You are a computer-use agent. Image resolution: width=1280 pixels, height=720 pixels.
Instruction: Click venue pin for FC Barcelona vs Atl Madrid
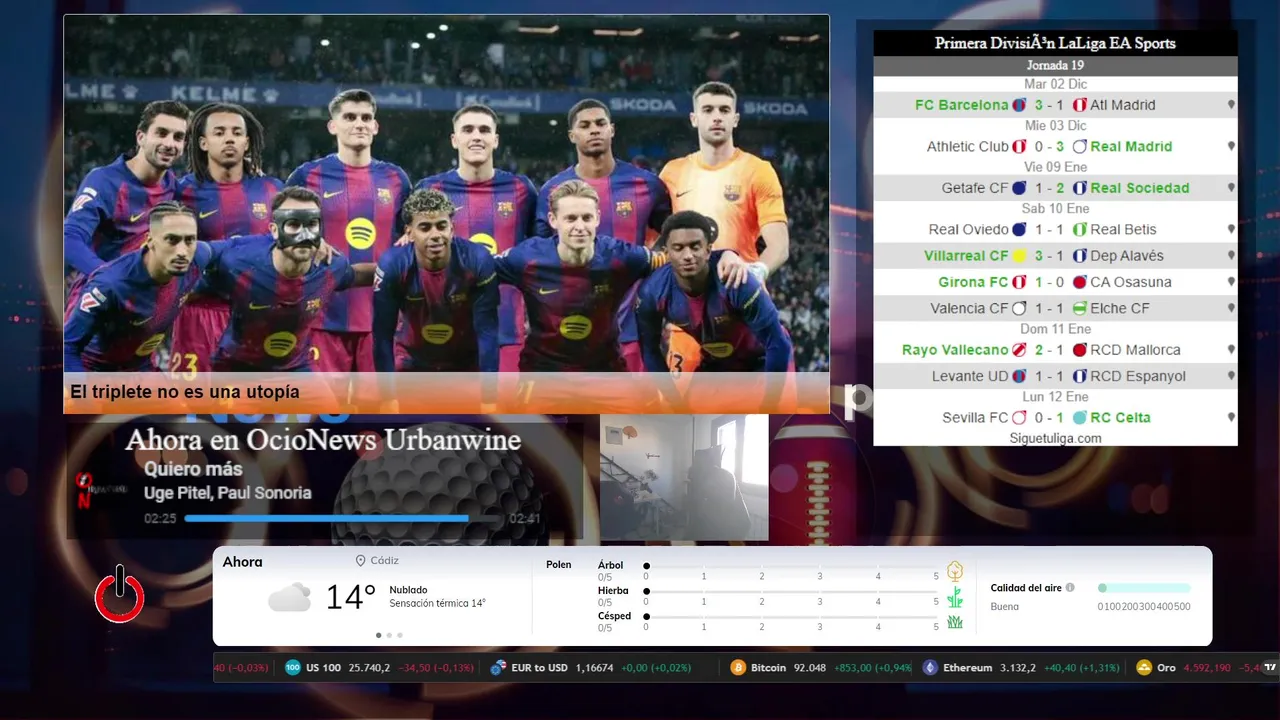(1231, 105)
